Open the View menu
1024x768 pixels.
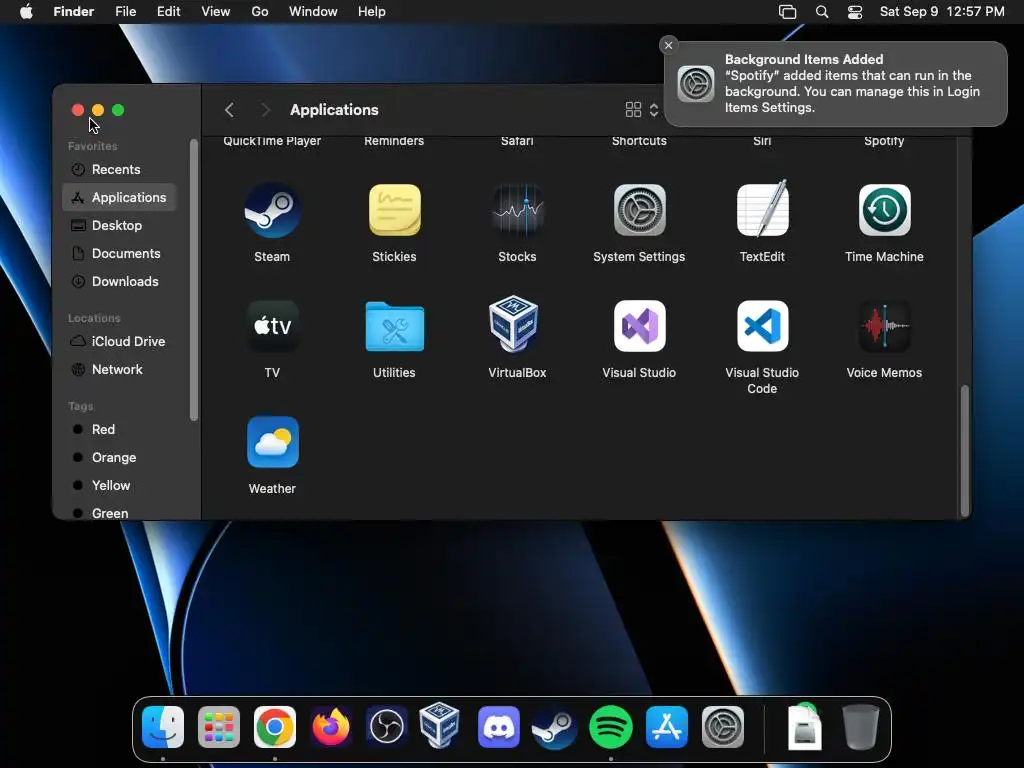216,12
